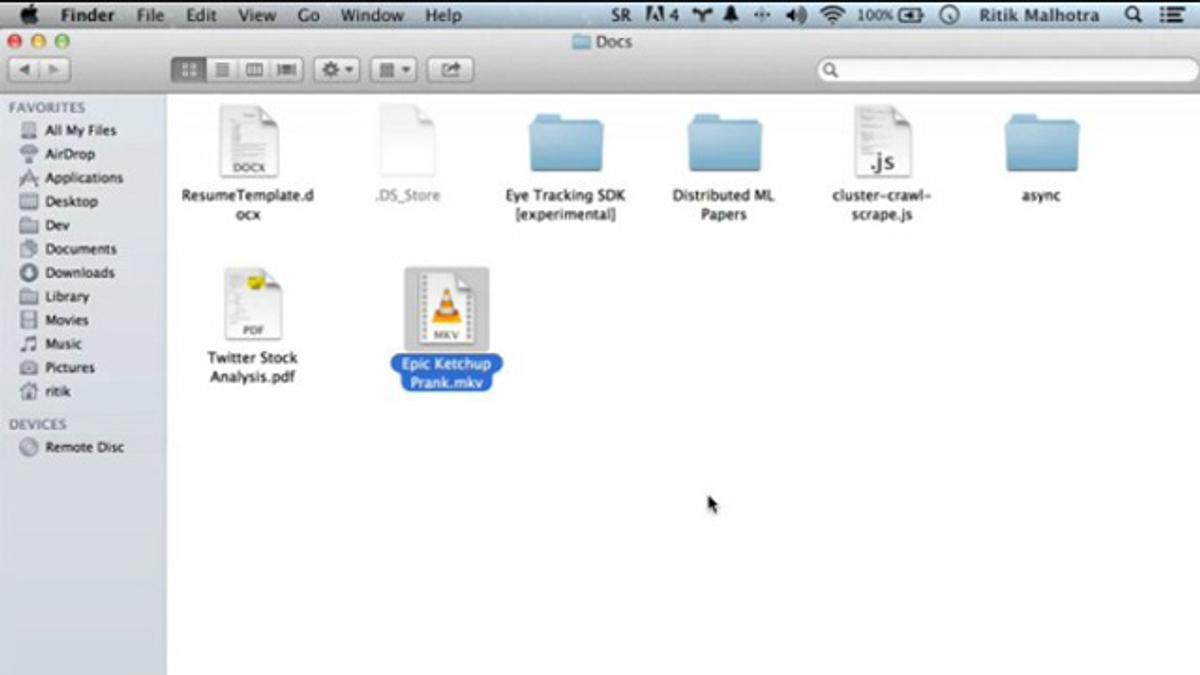The height and width of the screenshot is (675, 1200).
Task: Click the Share toolbar button
Action: coord(450,70)
